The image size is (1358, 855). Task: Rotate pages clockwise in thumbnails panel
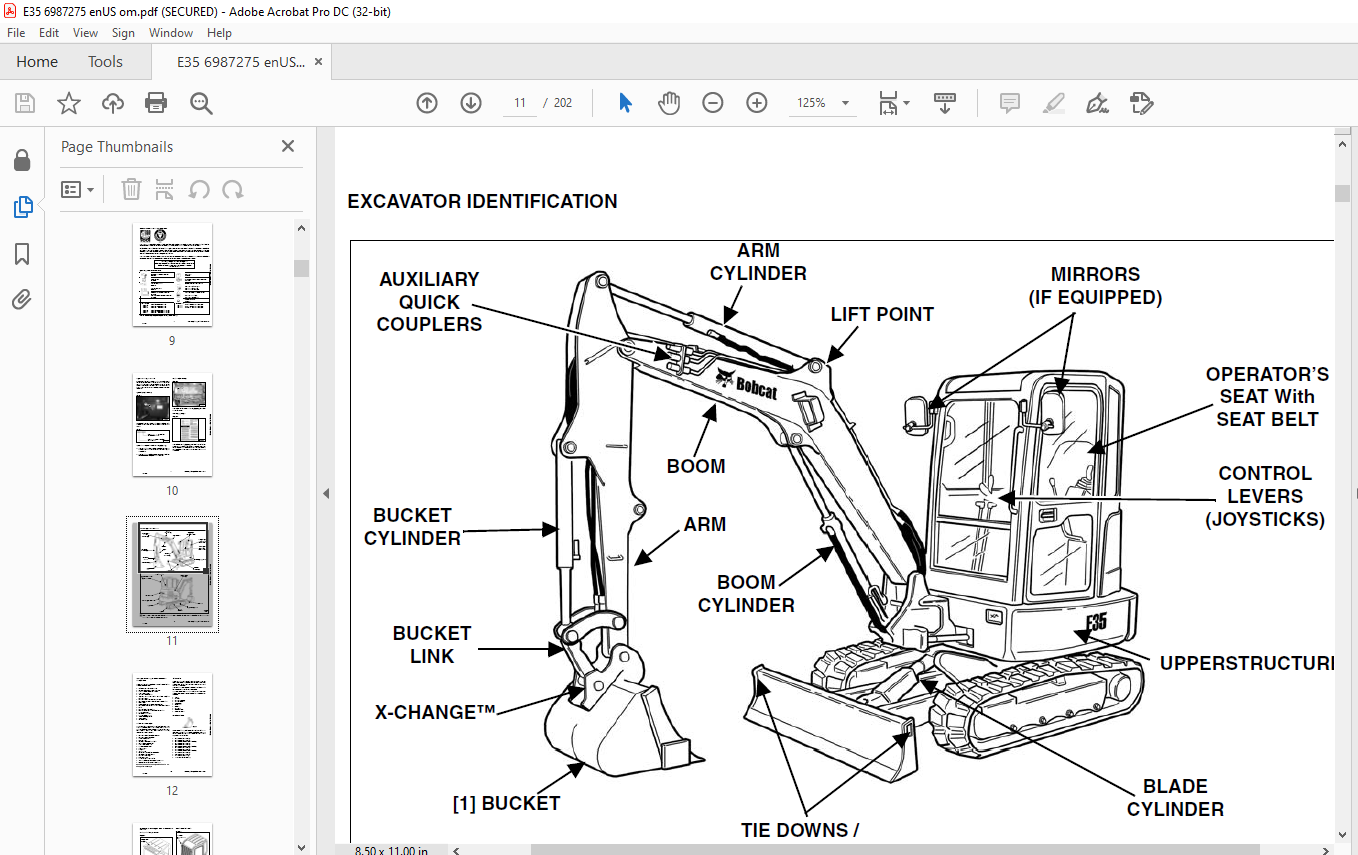pos(233,189)
